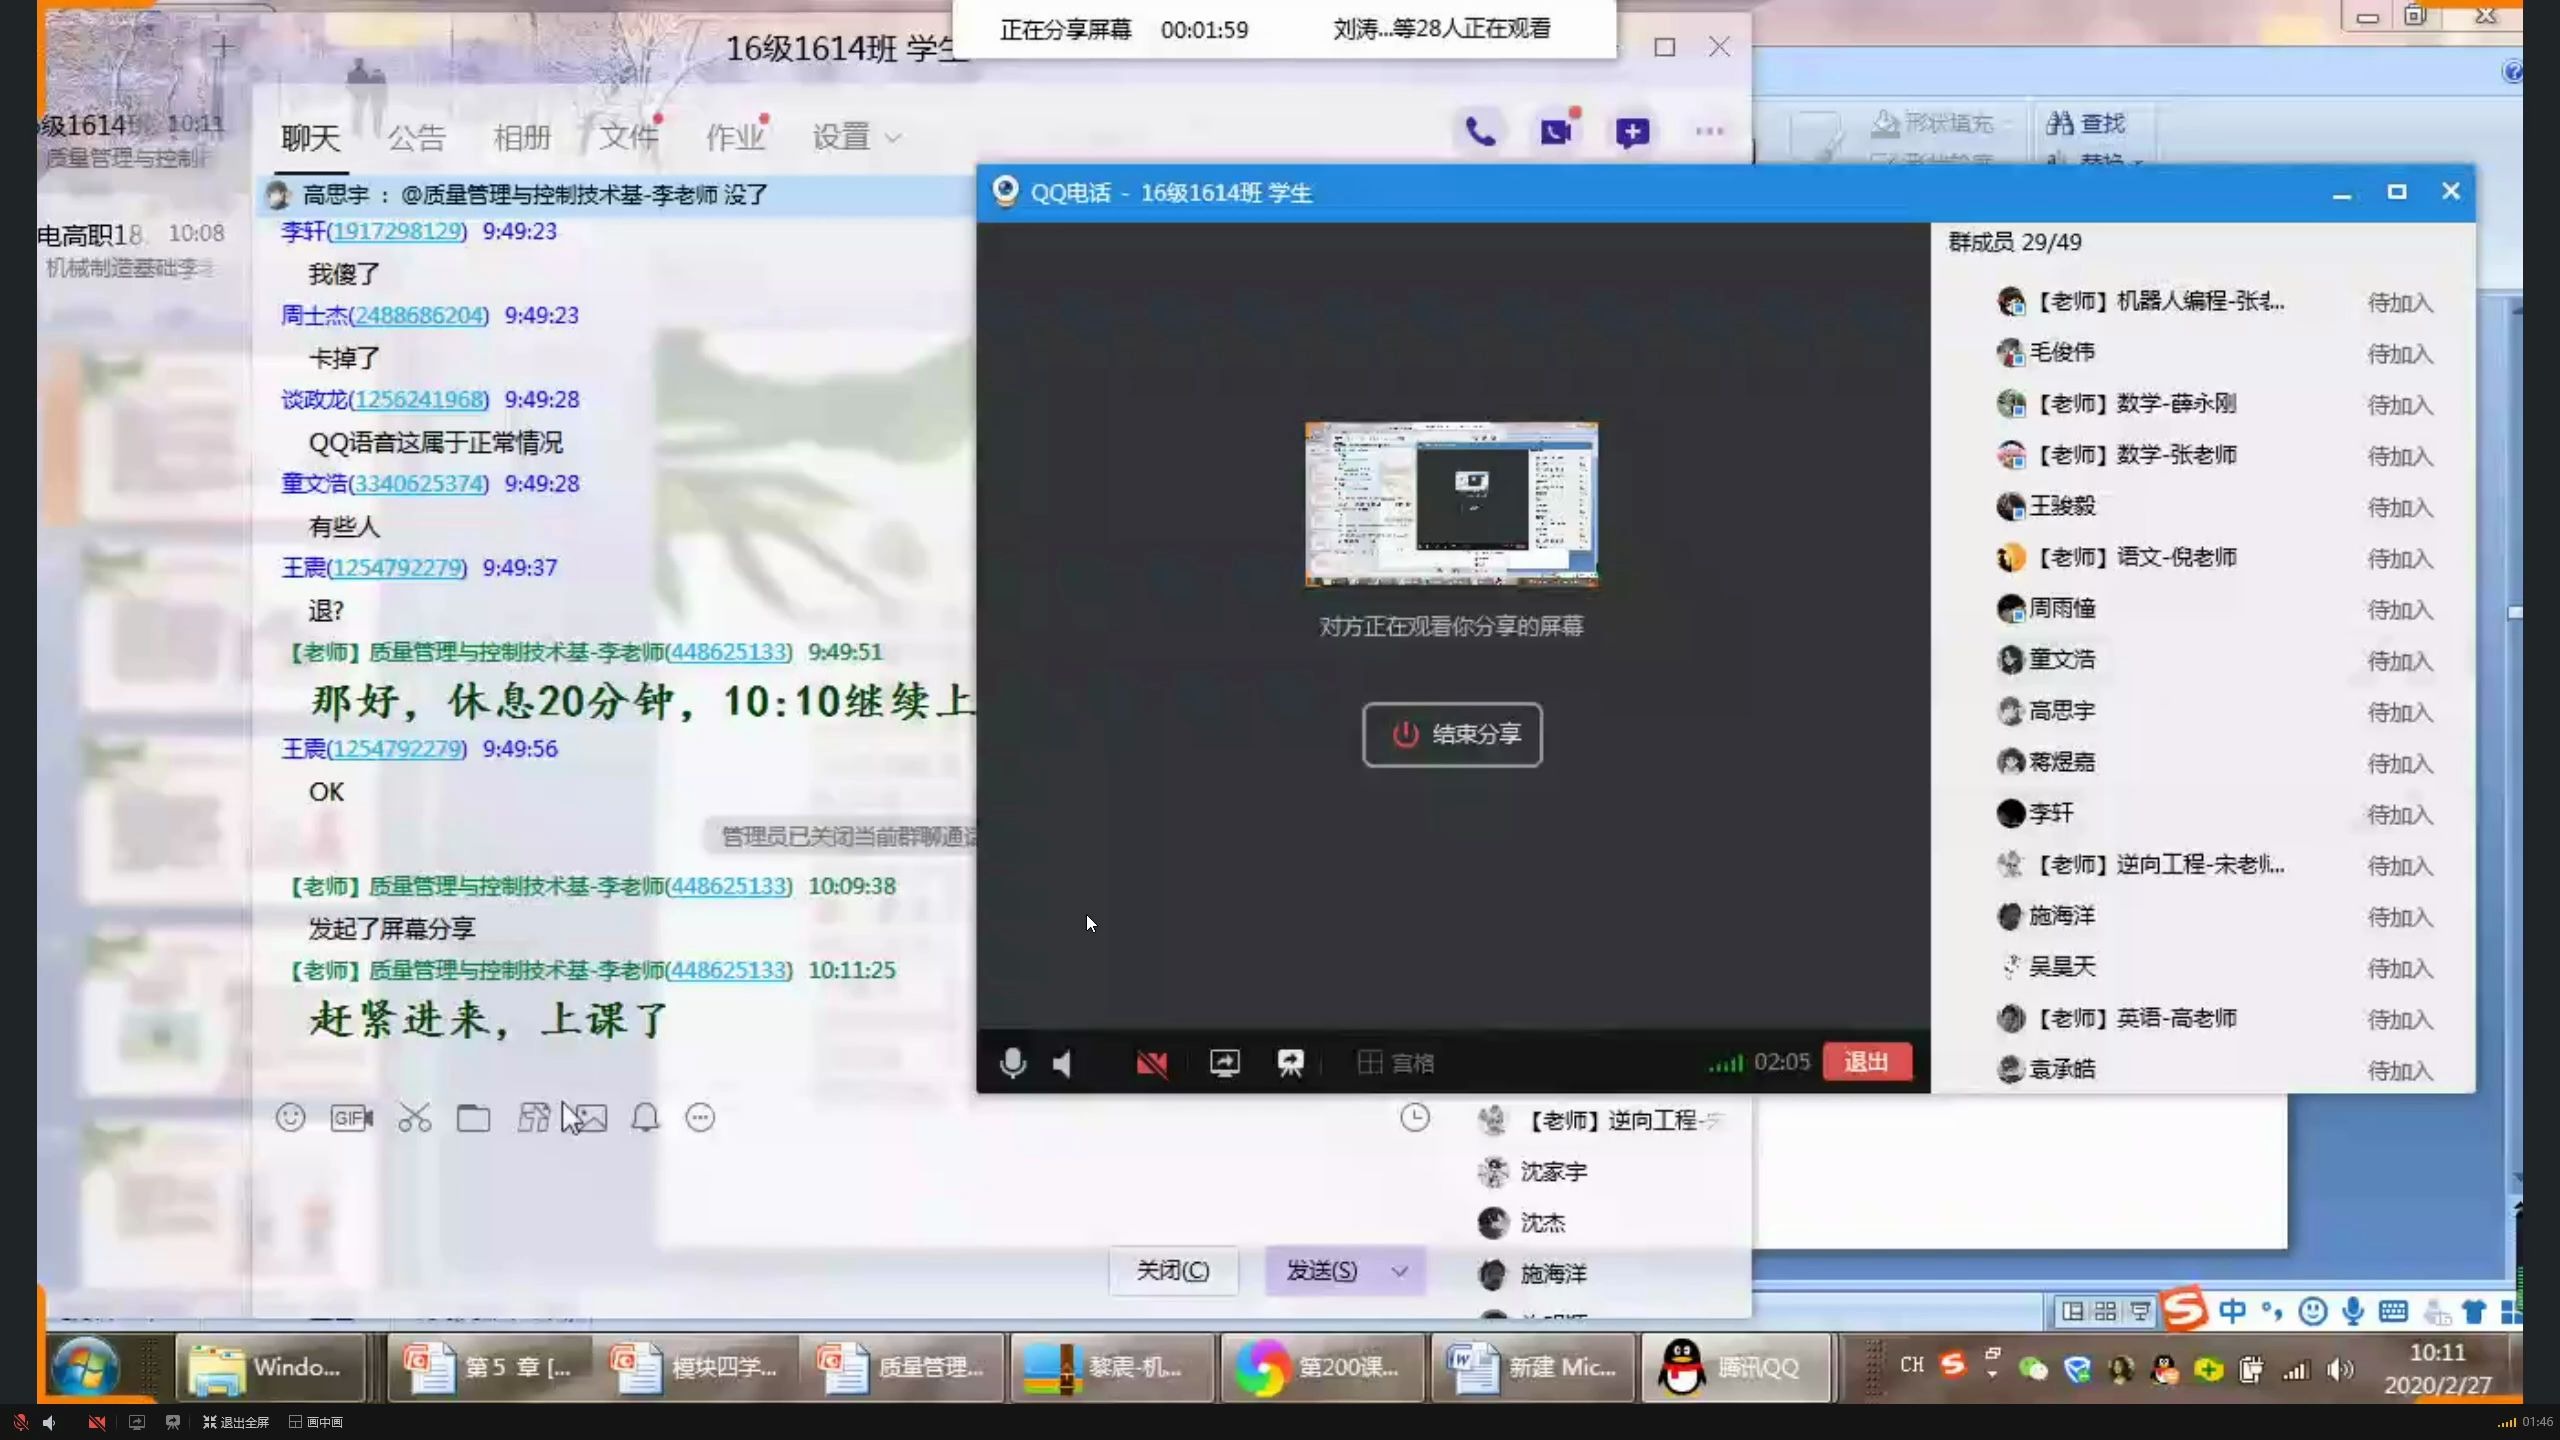The width and height of the screenshot is (2560, 1440).
Task: Click the Sogou microphone voice input icon
Action: 2352,1311
